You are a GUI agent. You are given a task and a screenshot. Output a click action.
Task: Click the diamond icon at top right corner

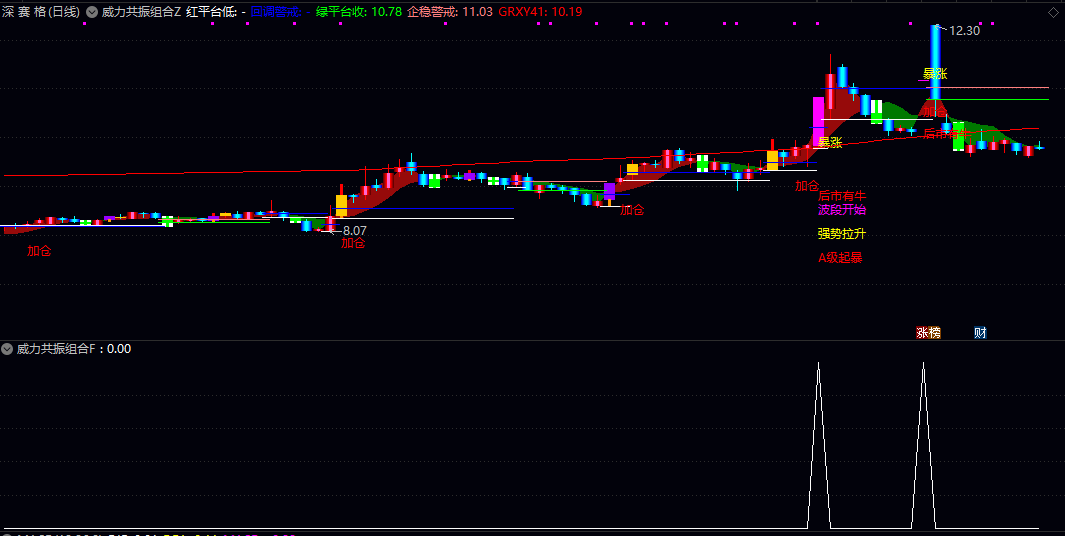(1053, 12)
